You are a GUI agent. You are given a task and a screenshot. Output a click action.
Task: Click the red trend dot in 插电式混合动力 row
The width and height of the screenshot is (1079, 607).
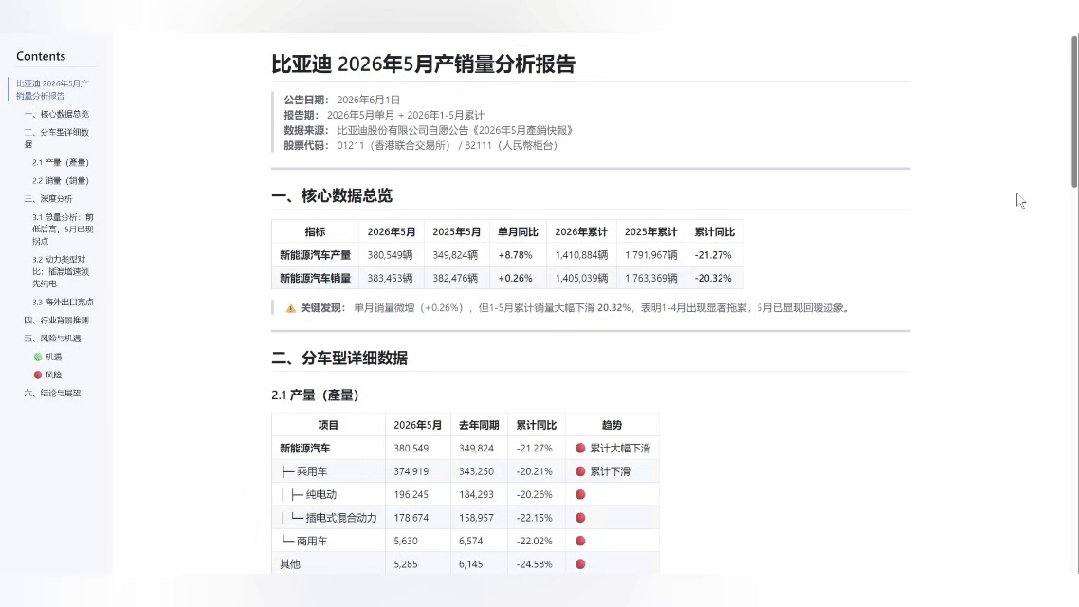pos(580,518)
